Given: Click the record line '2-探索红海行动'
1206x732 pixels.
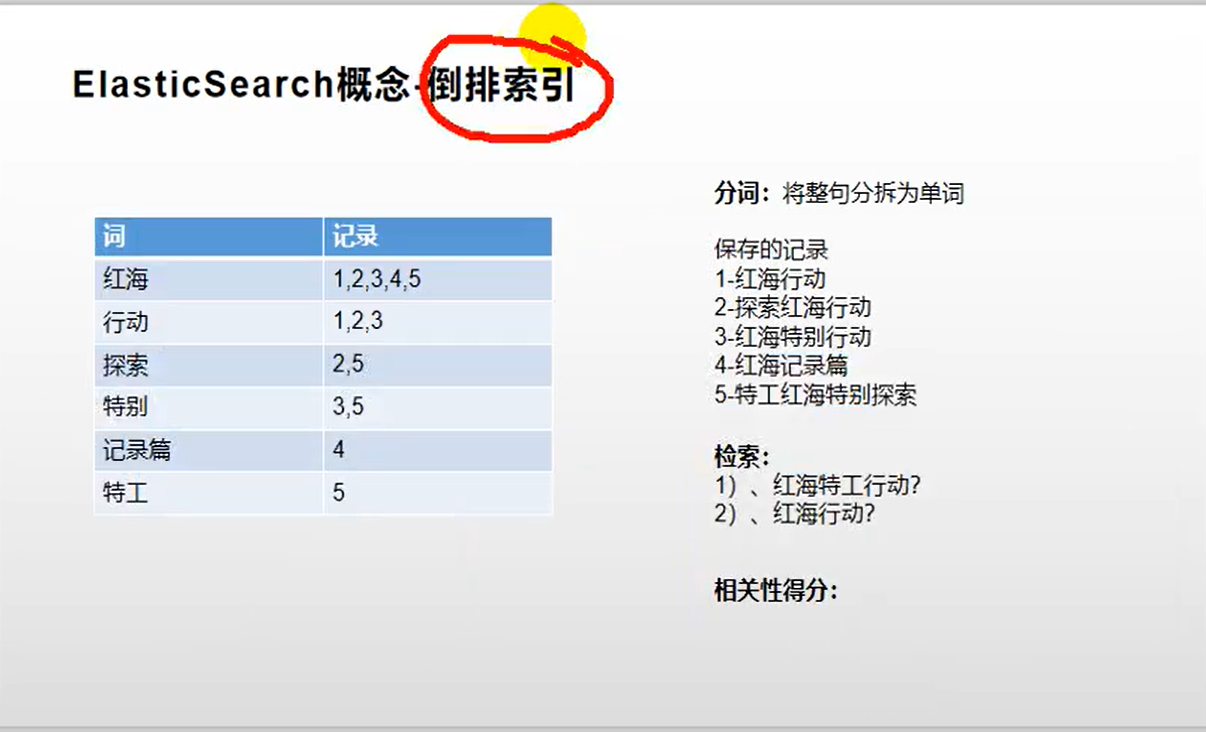Looking at the screenshot, I should pyautogui.click(x=792, y=307).
